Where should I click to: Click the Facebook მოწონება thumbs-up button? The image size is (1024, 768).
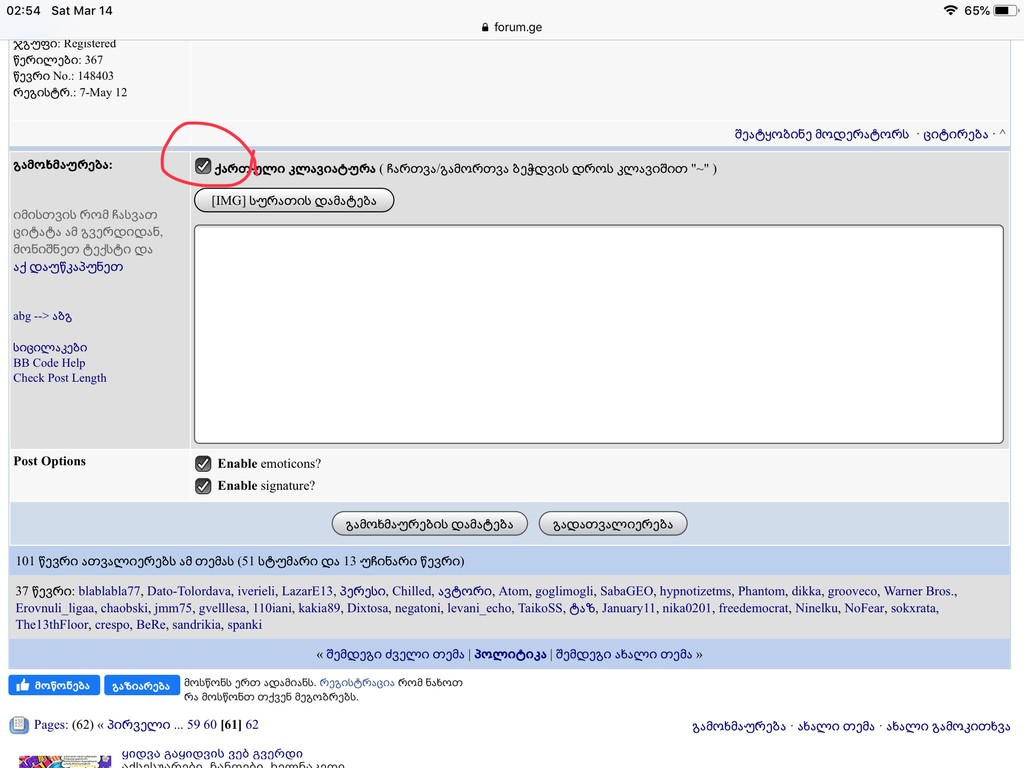coord(53,685)
